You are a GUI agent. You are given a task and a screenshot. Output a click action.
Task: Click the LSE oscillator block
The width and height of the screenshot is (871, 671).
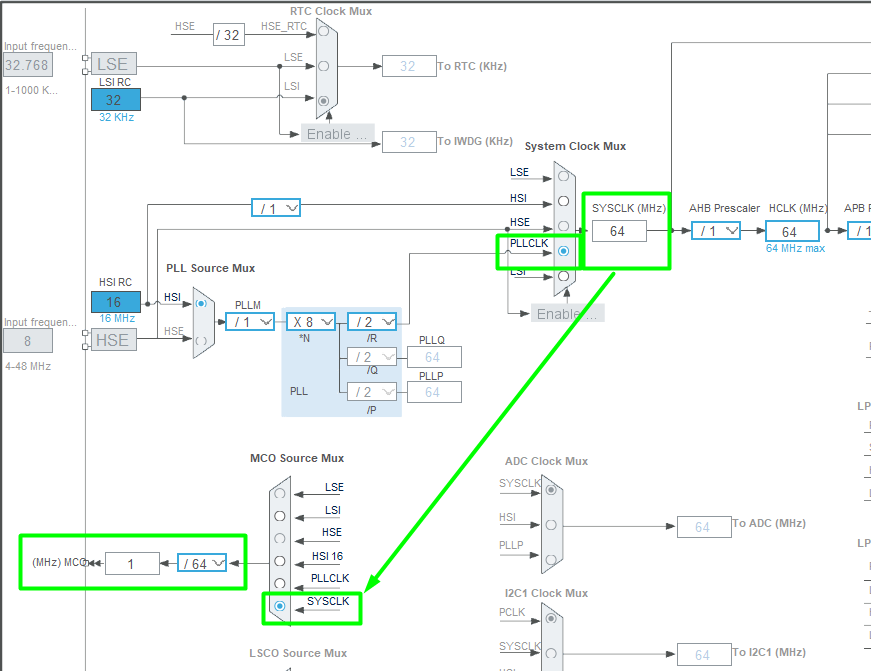pyautogui.click(x=112, y=65)
